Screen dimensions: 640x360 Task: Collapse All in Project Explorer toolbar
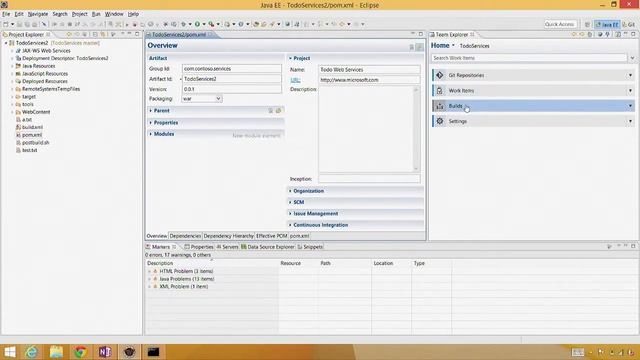95,34
